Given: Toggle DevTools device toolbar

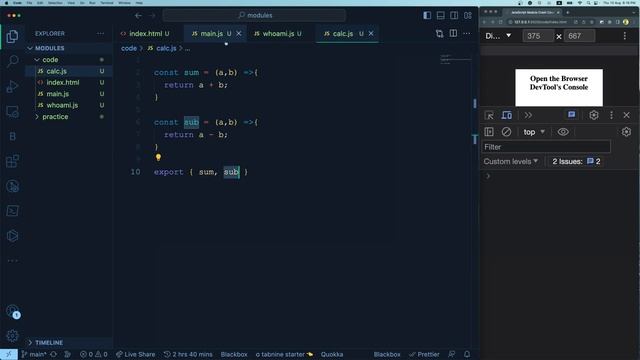Looking at the screenshot, I should pyautogui.click(x=507, y=116).
